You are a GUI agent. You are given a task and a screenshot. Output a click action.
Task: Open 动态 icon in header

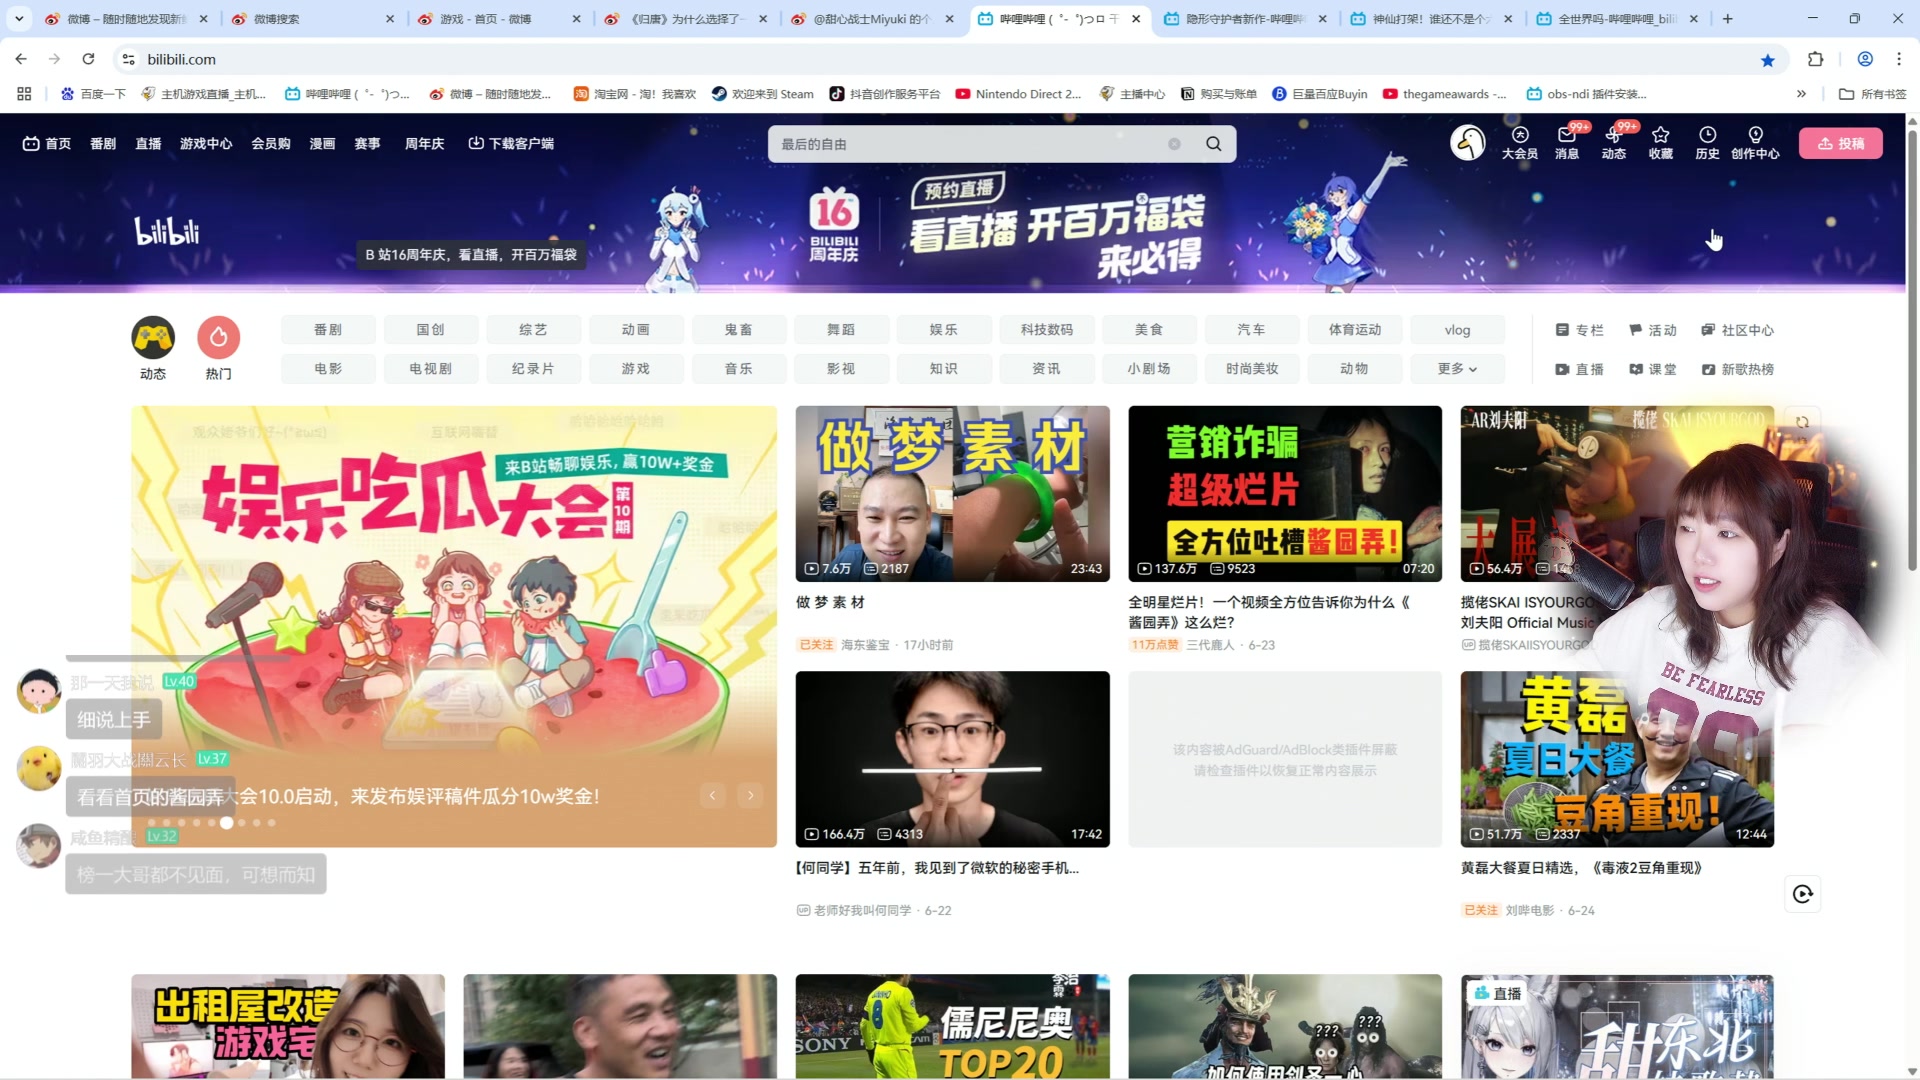coord(1613,143)
